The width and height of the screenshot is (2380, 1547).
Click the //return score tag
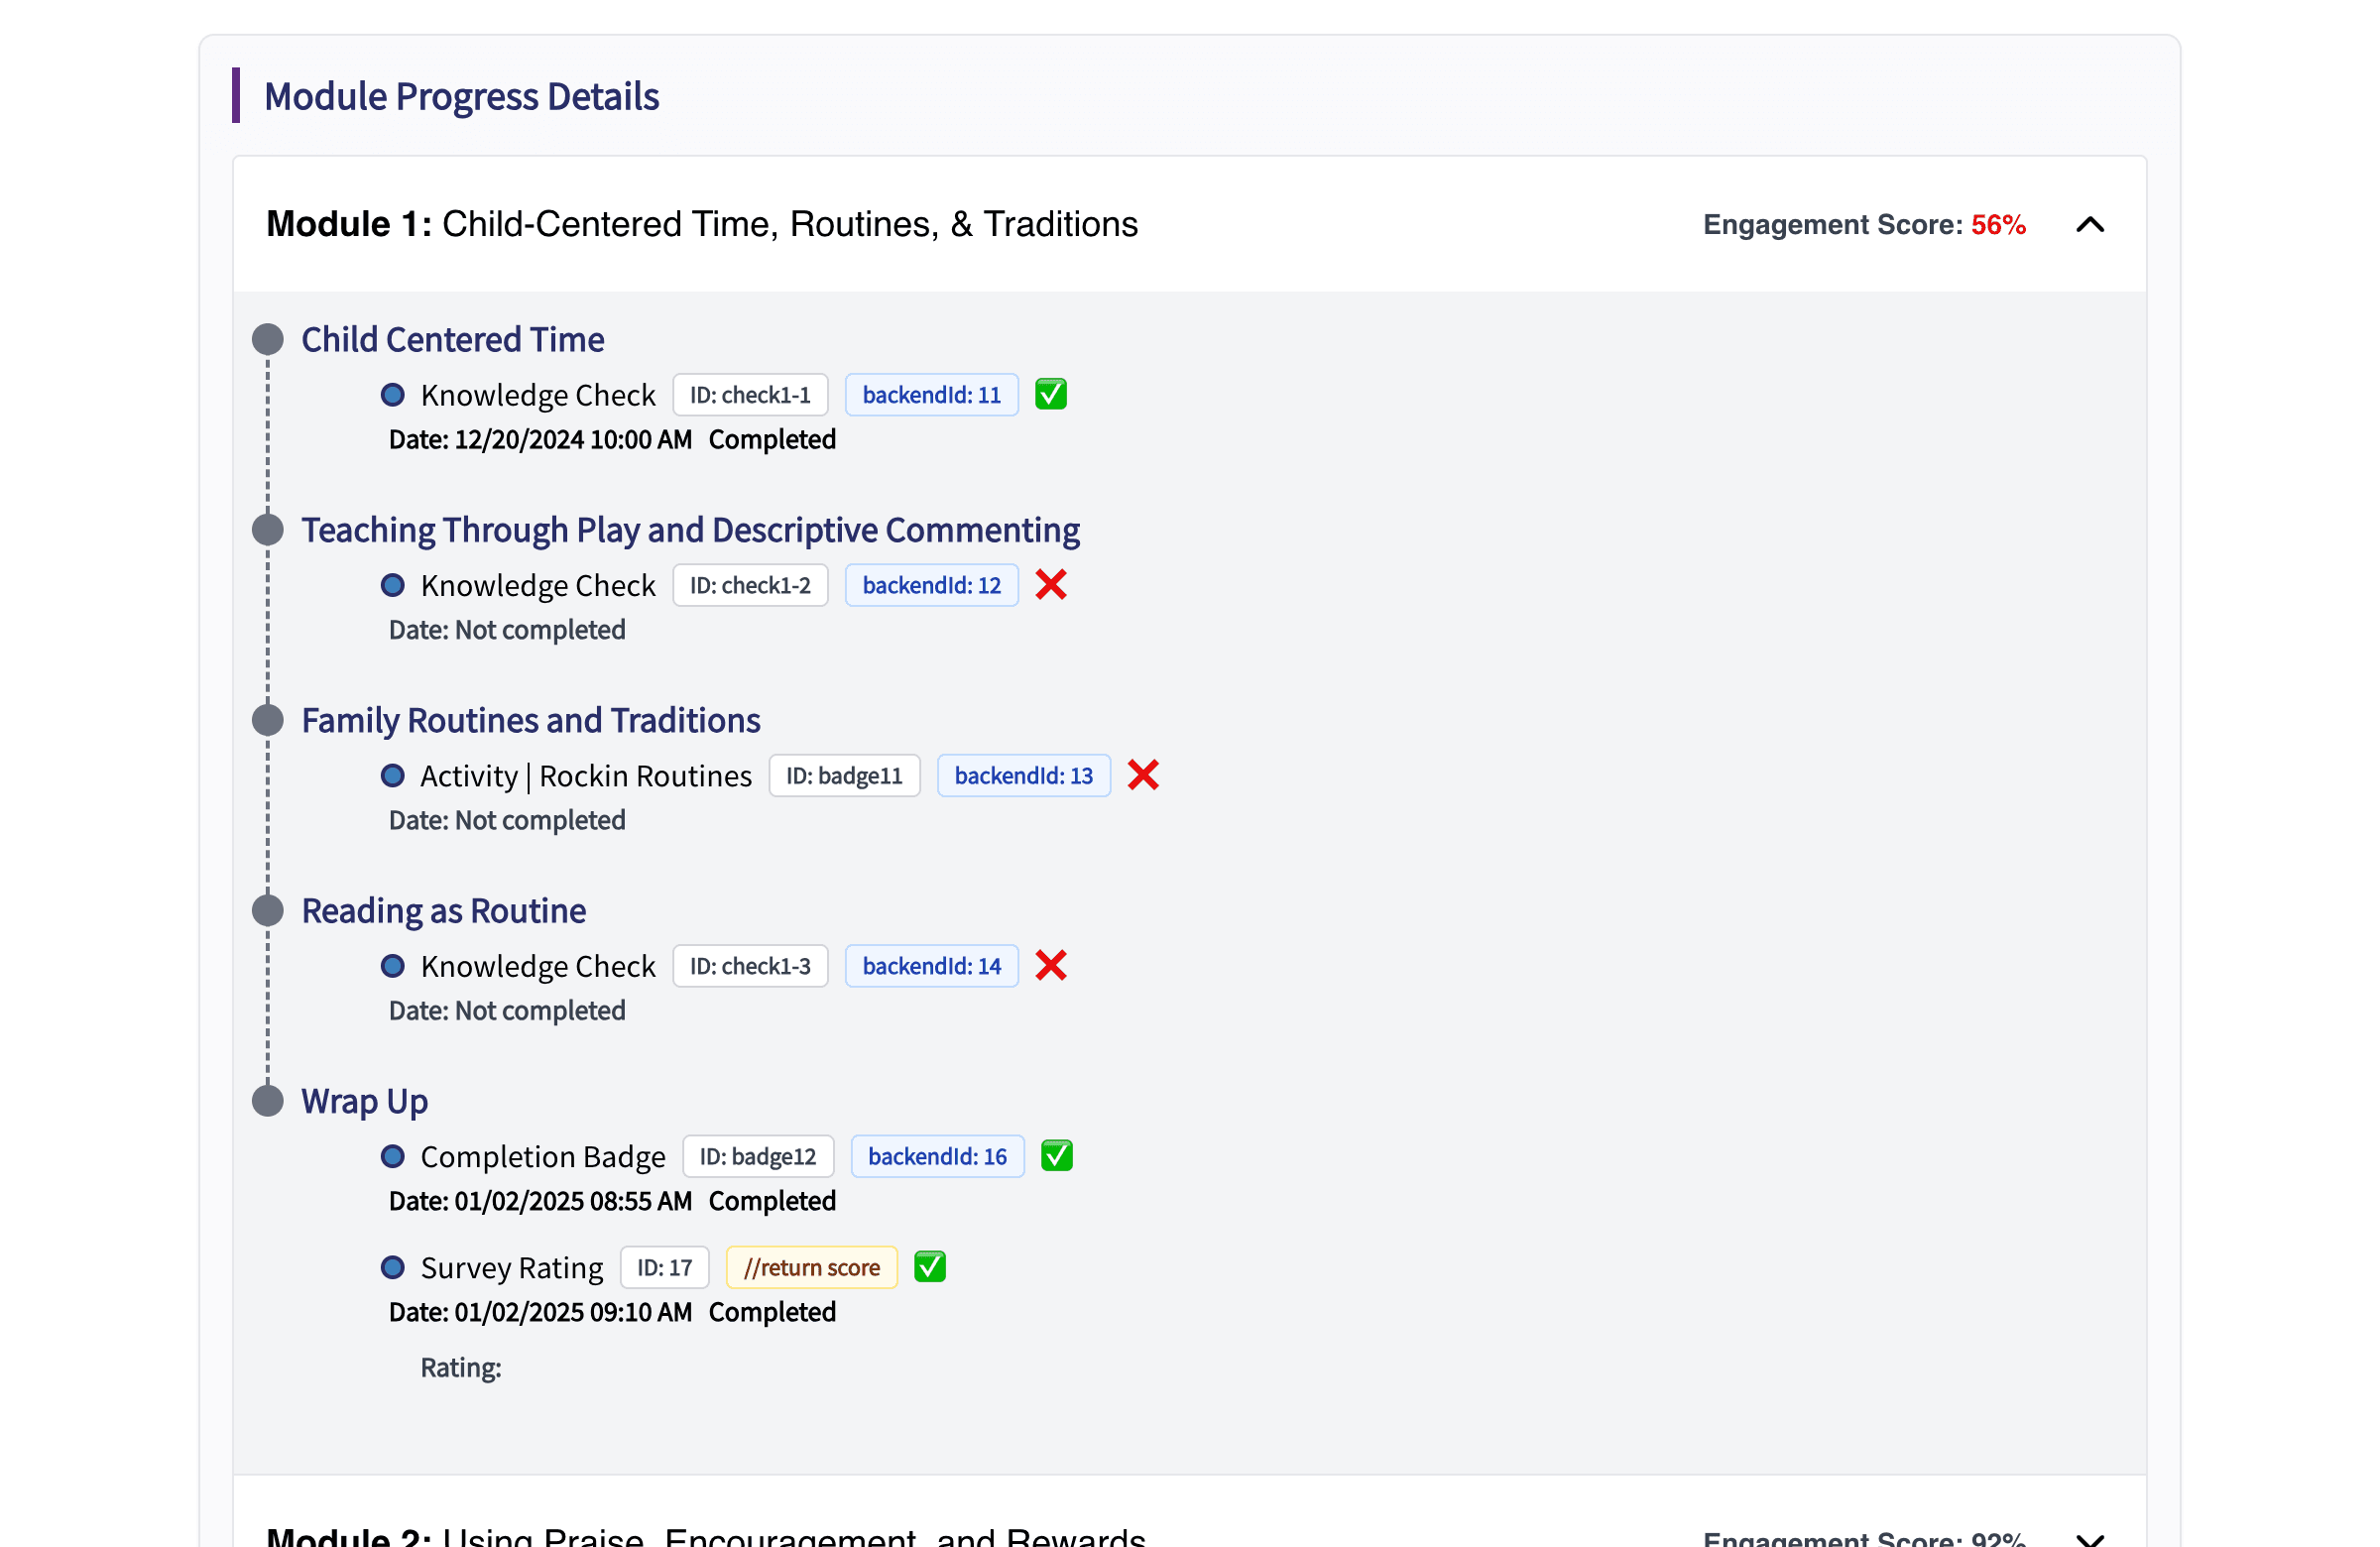[x=811, y=1267]
